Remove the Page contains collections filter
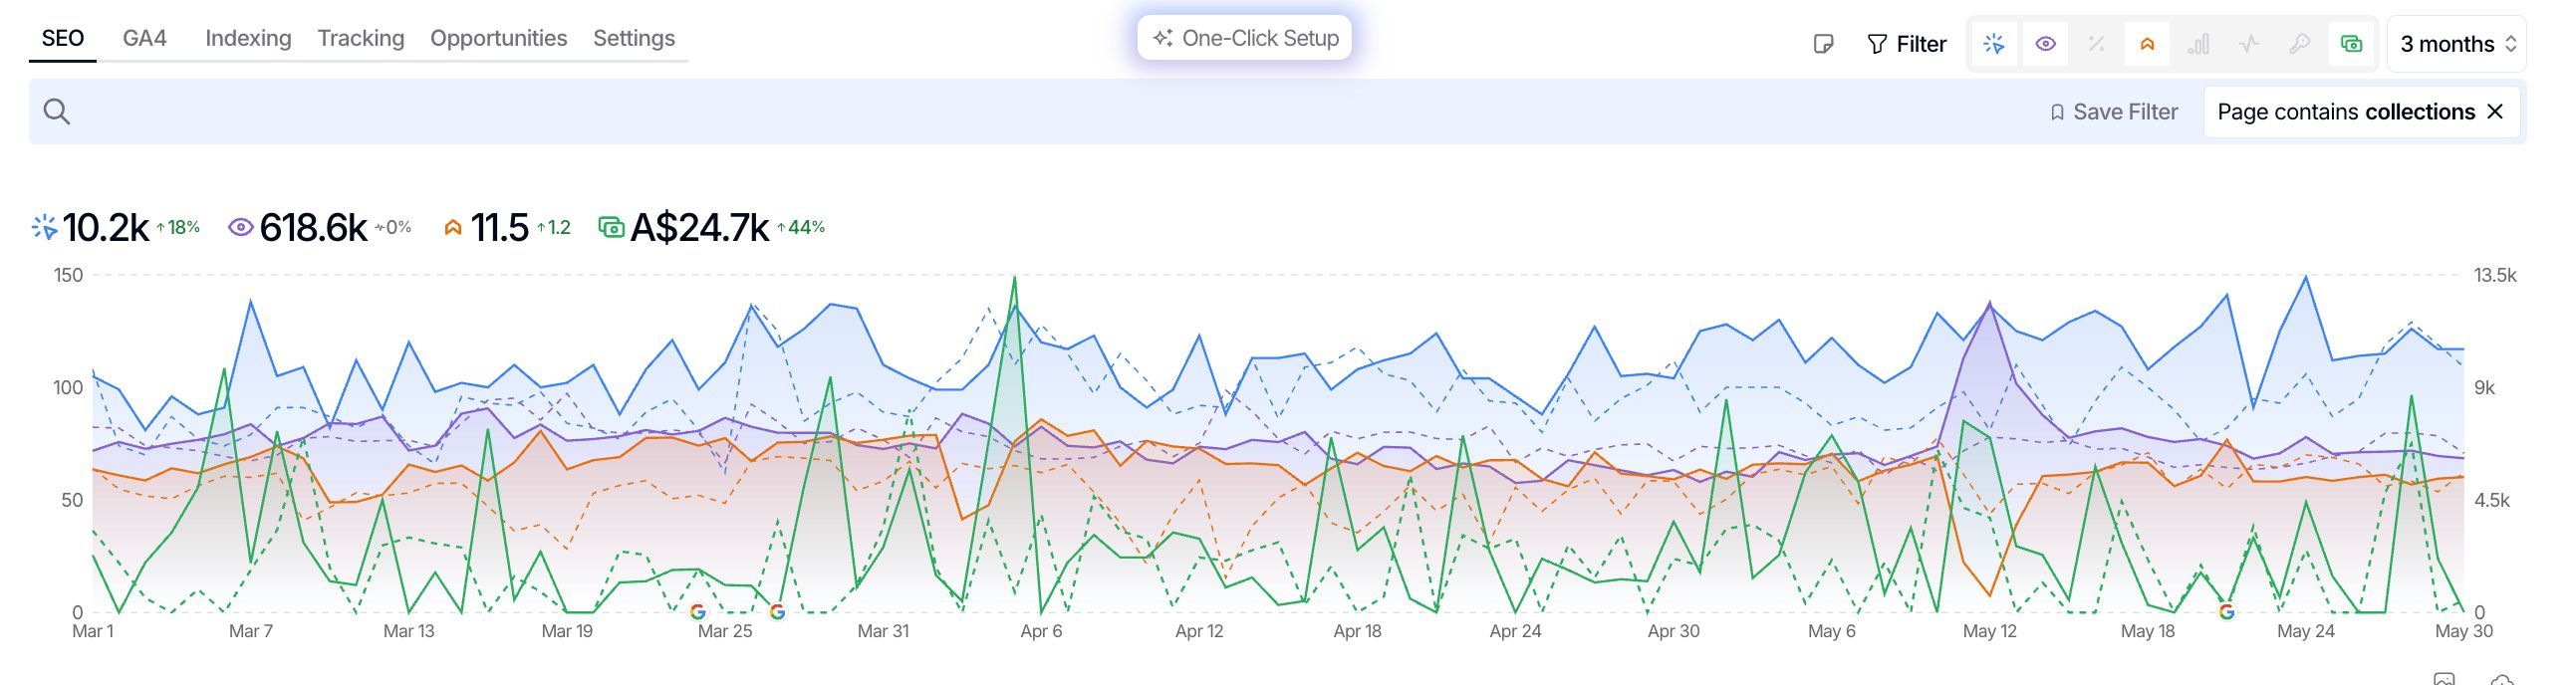 coord(2495,112)
